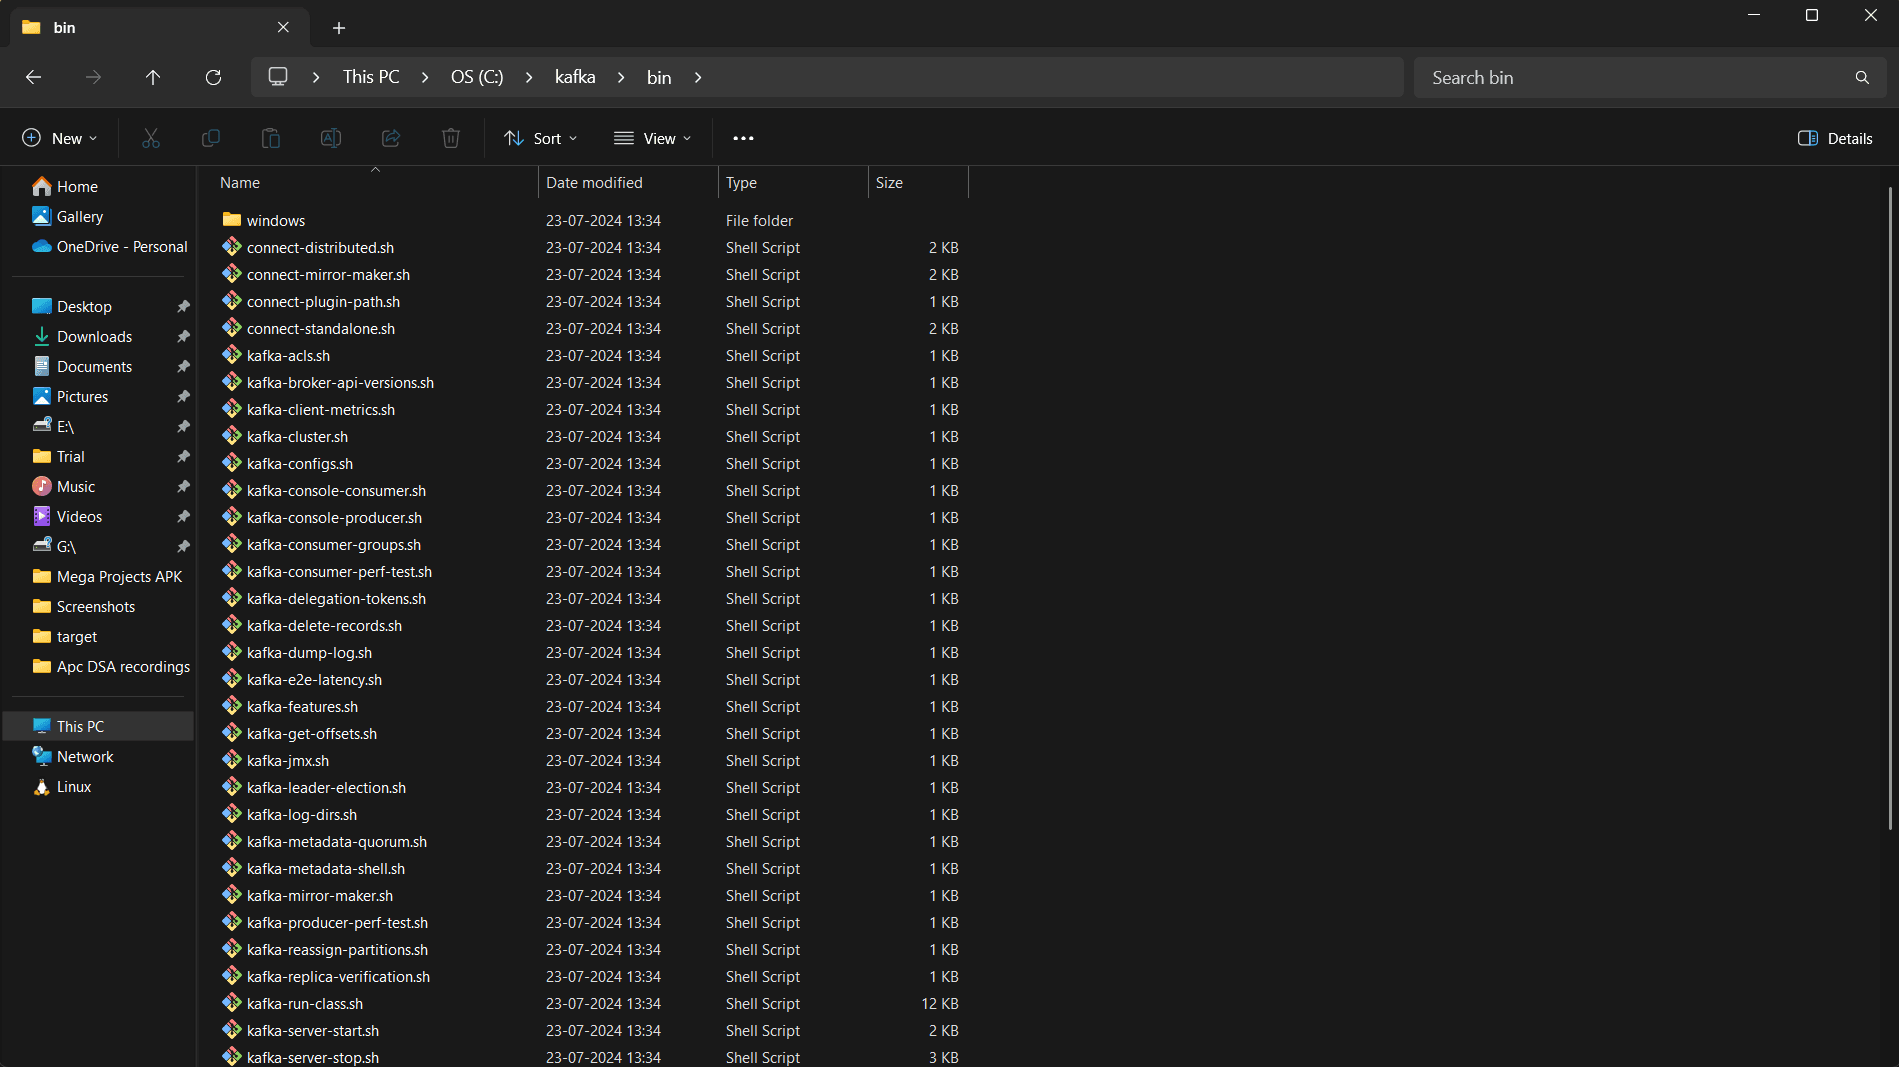Click the search magnifier icon
Screen dimensions: 1899x1067
[1862, 77]
